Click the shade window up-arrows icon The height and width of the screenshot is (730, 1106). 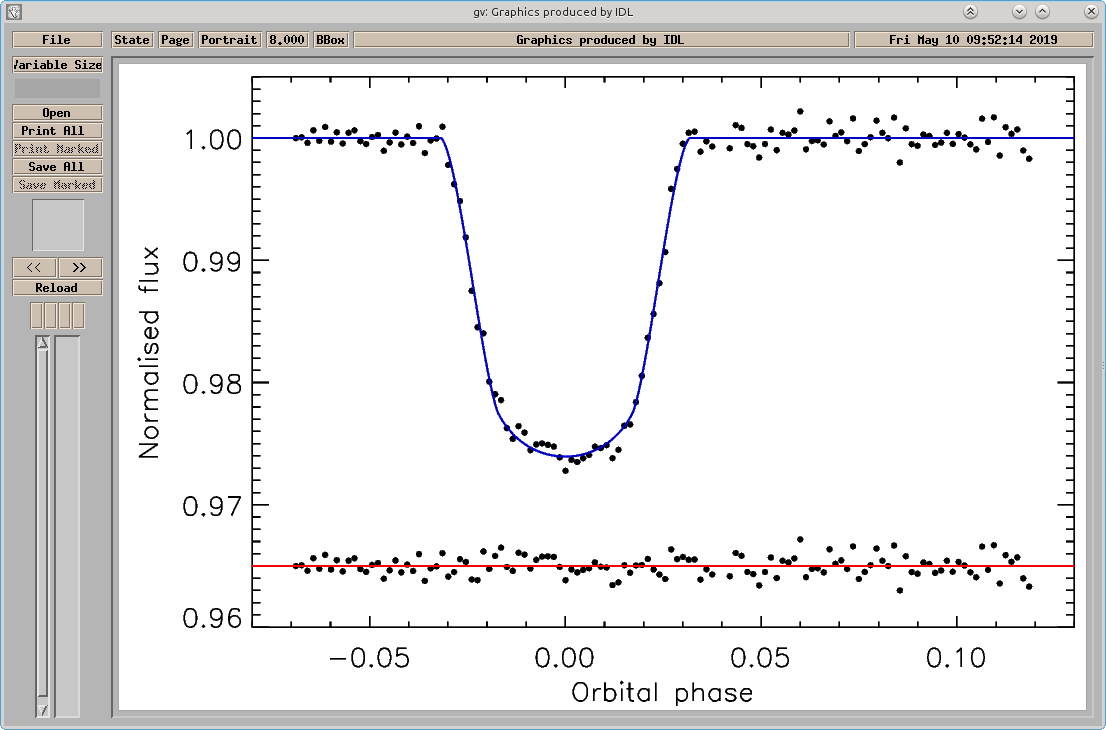coord(971,12)
